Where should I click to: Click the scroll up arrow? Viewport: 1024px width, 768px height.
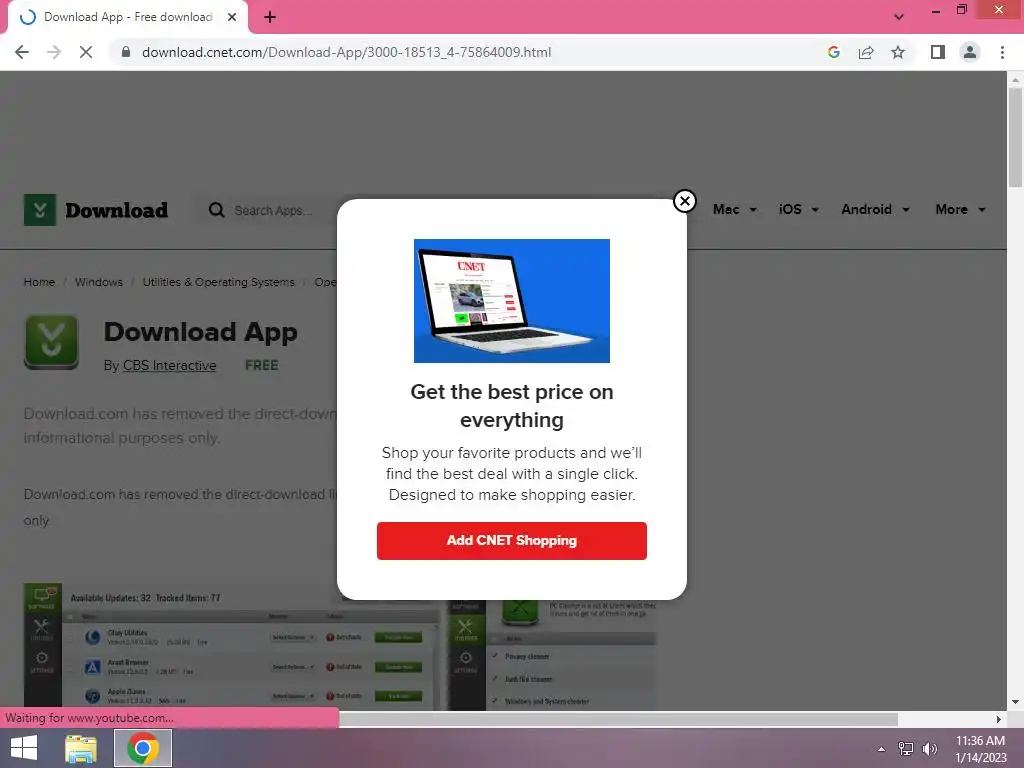coord(1015,80)
